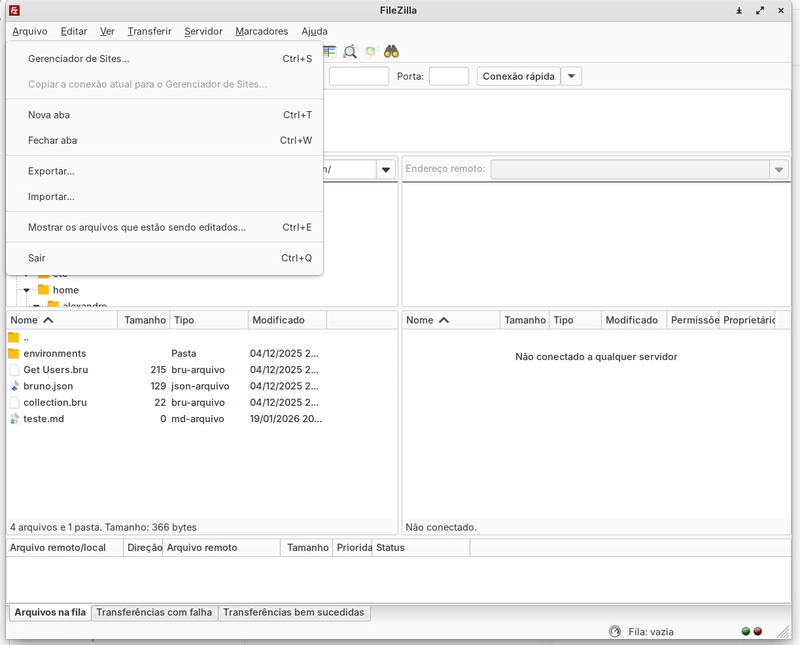800x645 pixels.
Task: Switch to Transferências bem sucedidas tab
Action: tap(294, 612)
